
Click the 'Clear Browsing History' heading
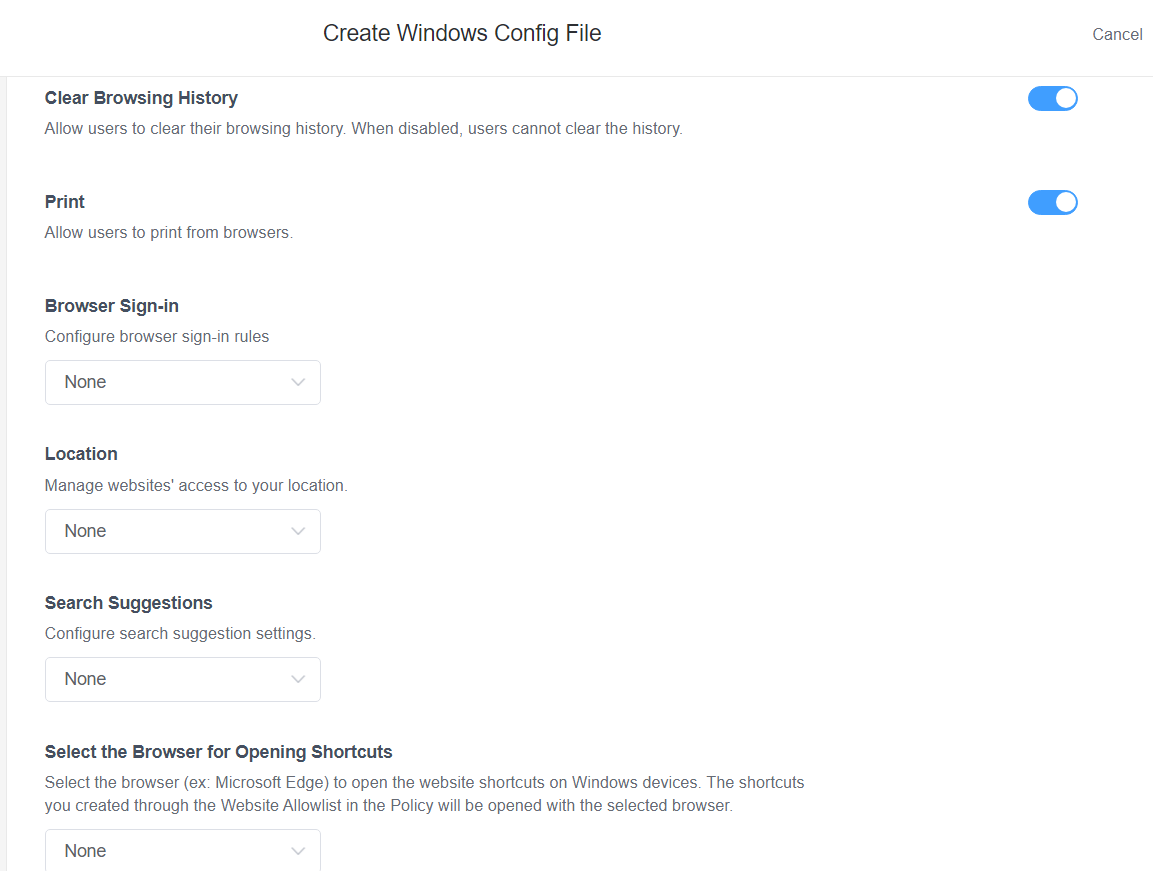pyautogui.click(x=141, y=98)
